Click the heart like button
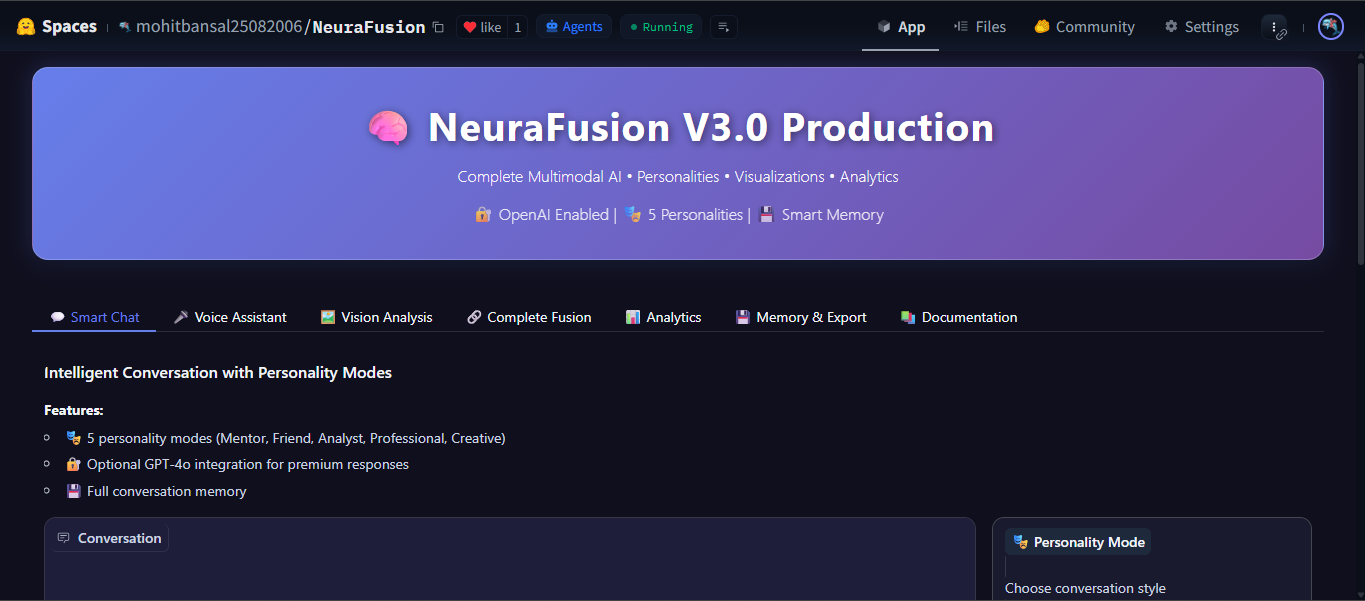This screenshot has height=601, width=1365. (482, 27)
